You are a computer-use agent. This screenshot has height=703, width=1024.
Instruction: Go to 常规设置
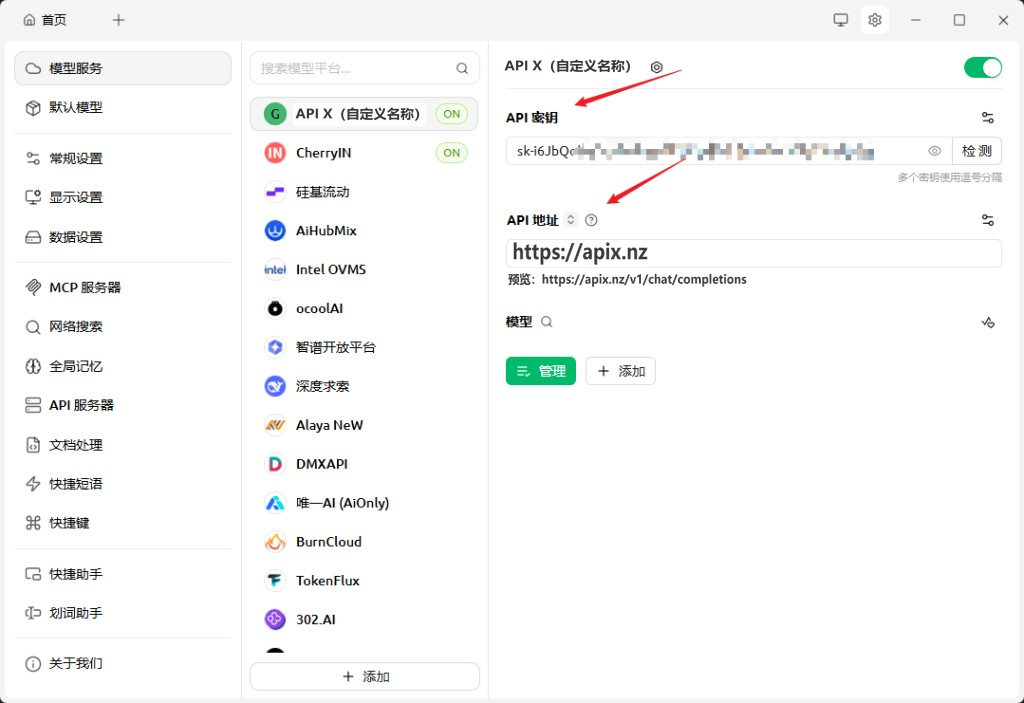pyautogui.click(x=123, y=158)
